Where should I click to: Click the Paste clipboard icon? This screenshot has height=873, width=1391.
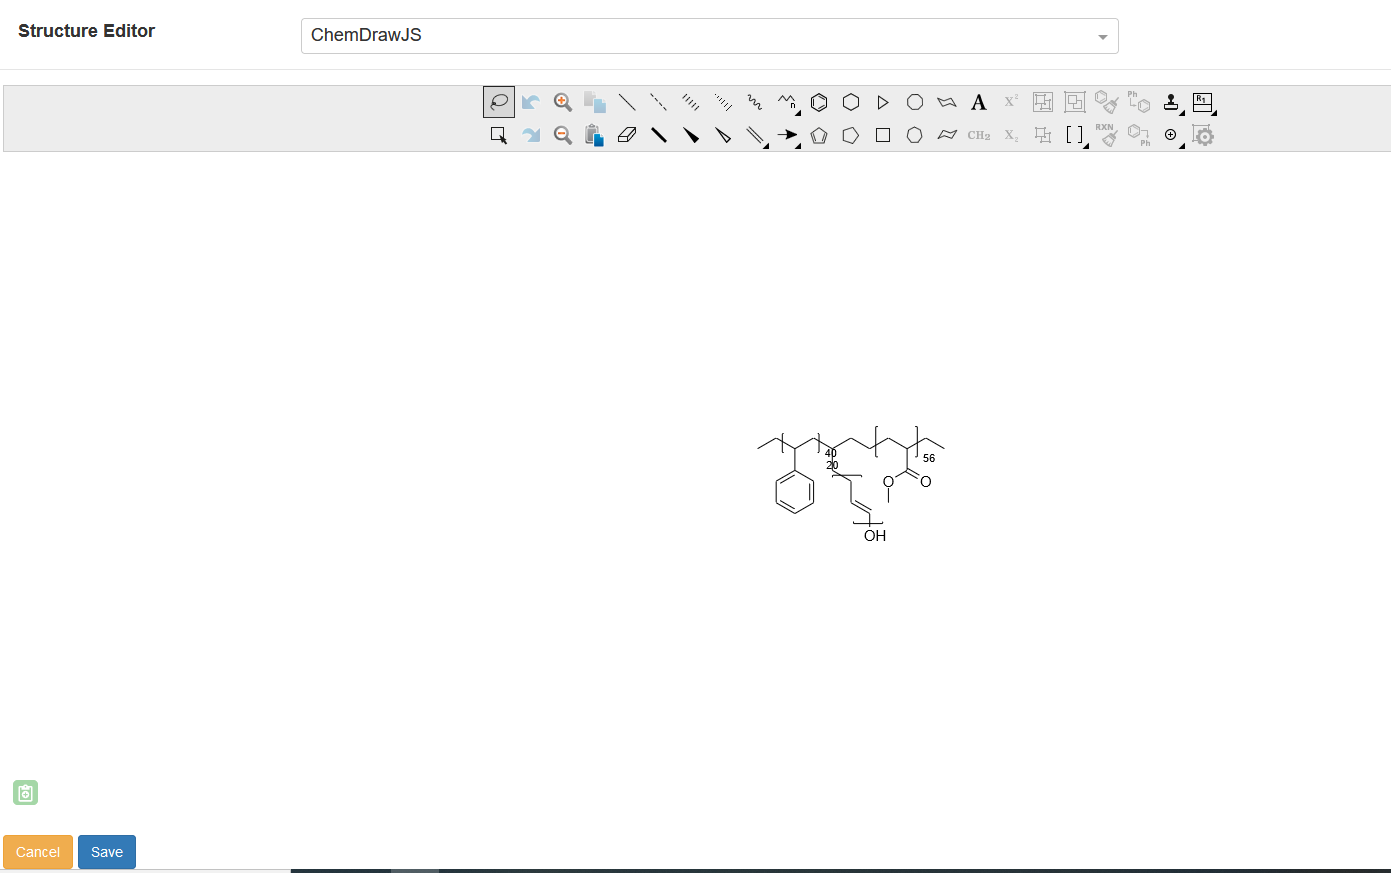tap(594, 135)
